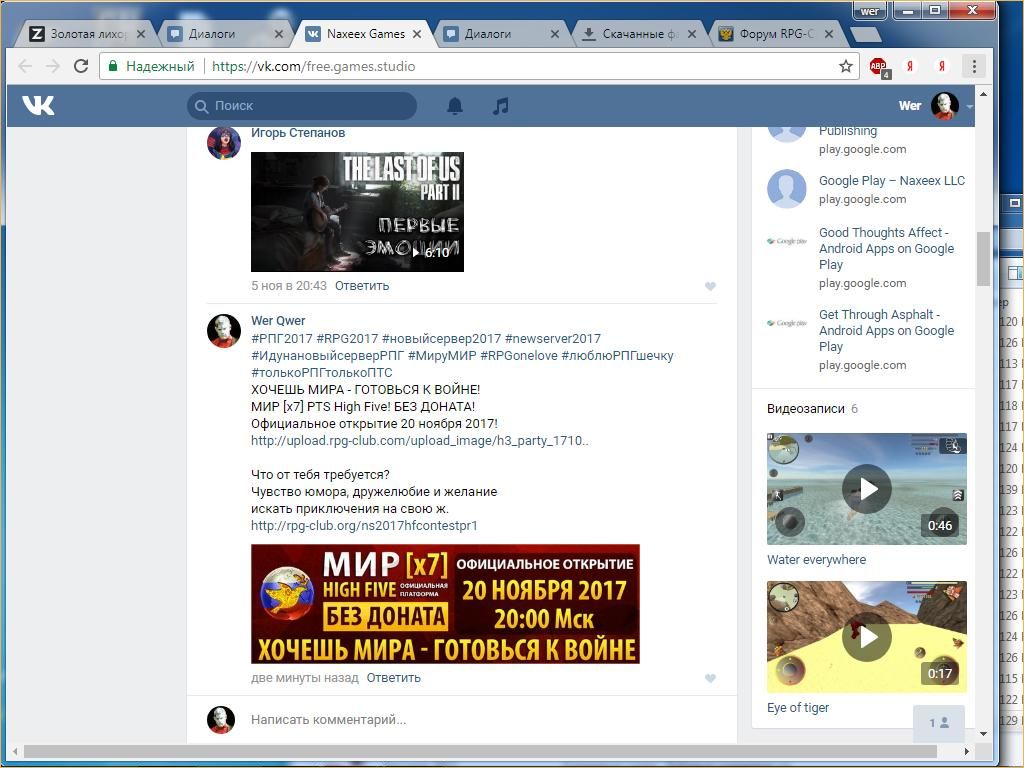The width and height of the screenshot is (1024, 768).
Task: Open the notifications bell
Action: [x=454, y=105]
